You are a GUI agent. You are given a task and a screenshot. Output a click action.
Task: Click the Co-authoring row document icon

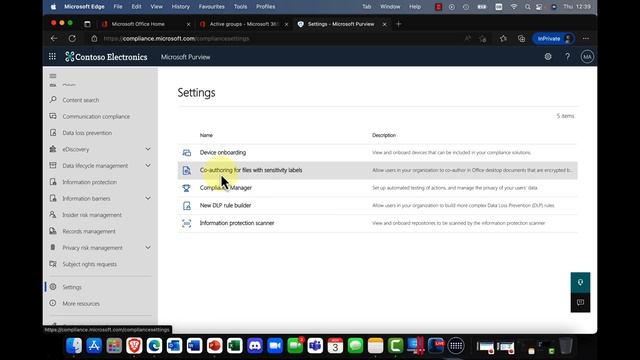(187, 170)
